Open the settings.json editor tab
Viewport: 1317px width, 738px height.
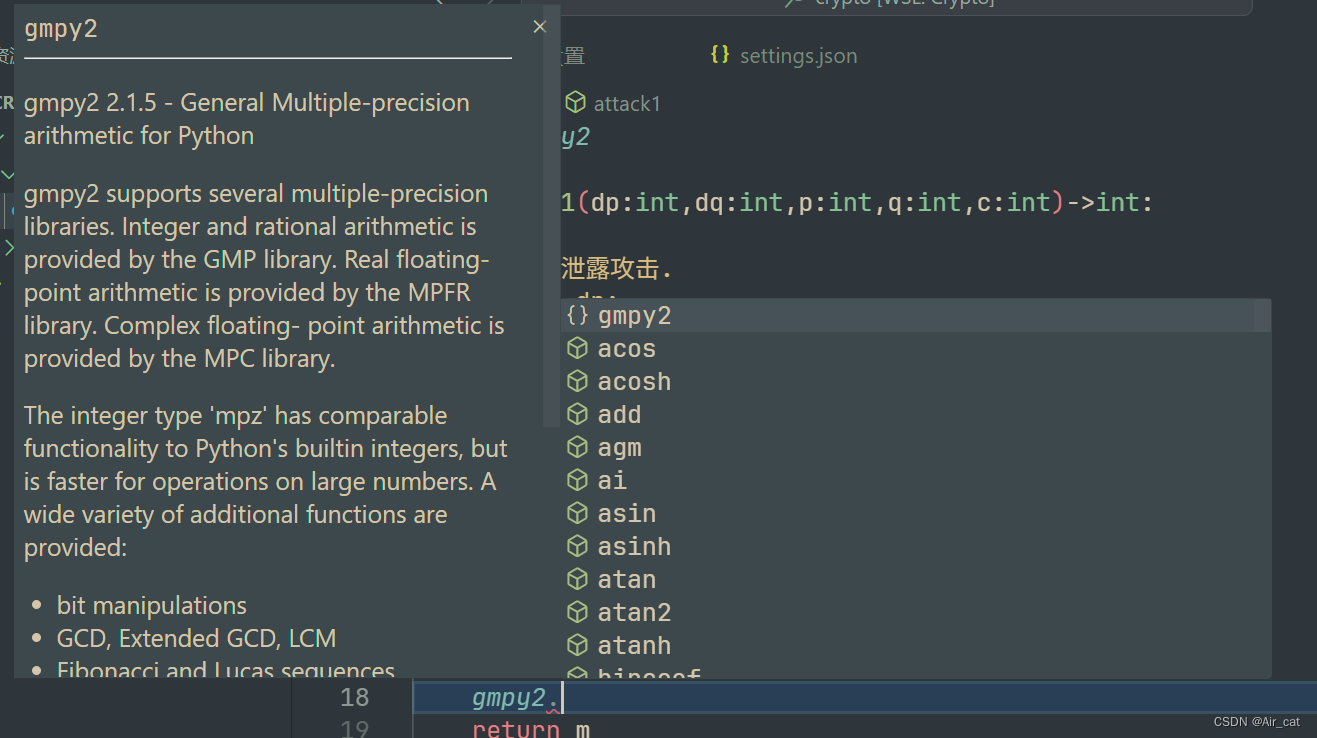point(784,56)
